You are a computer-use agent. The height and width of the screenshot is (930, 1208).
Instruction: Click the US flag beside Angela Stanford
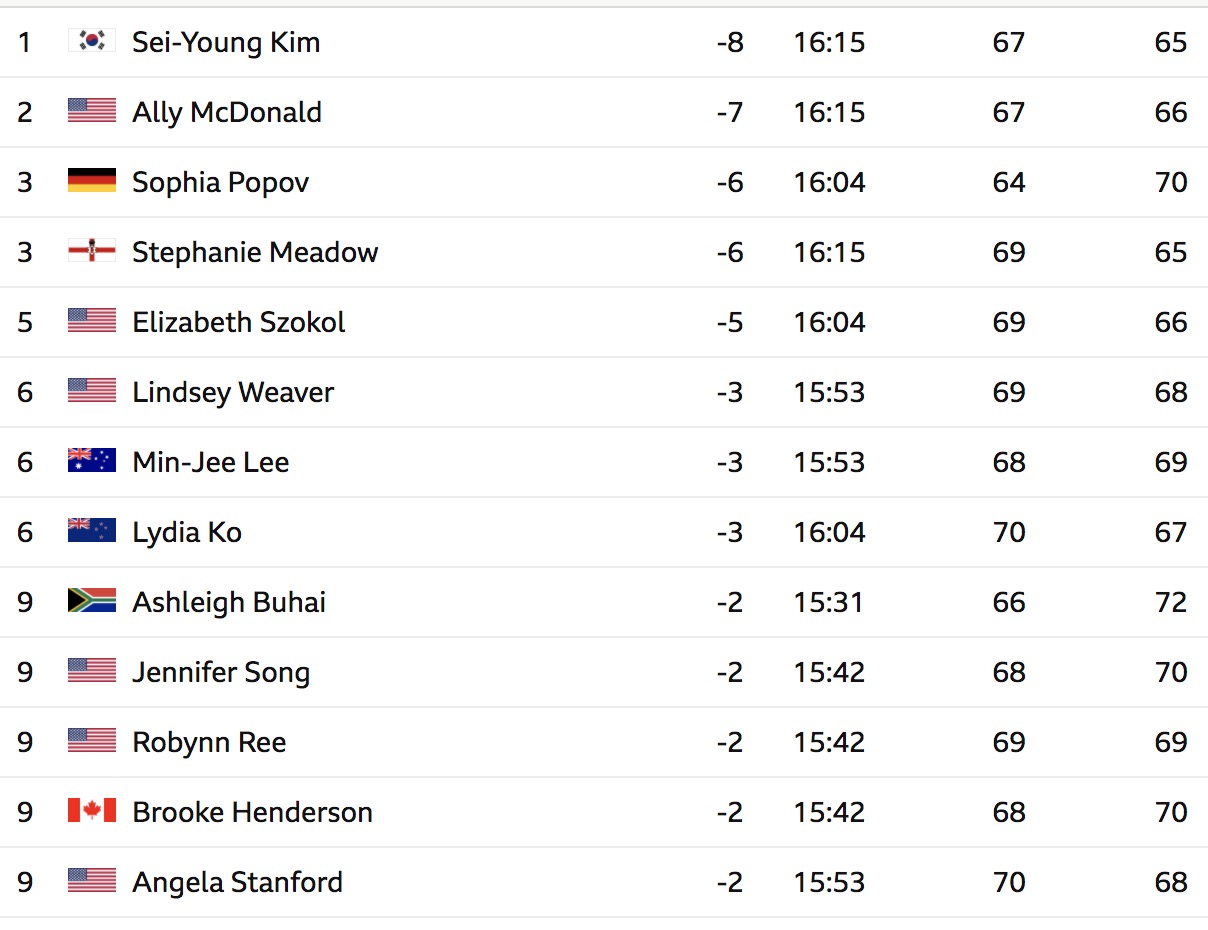tap(92, 881)
